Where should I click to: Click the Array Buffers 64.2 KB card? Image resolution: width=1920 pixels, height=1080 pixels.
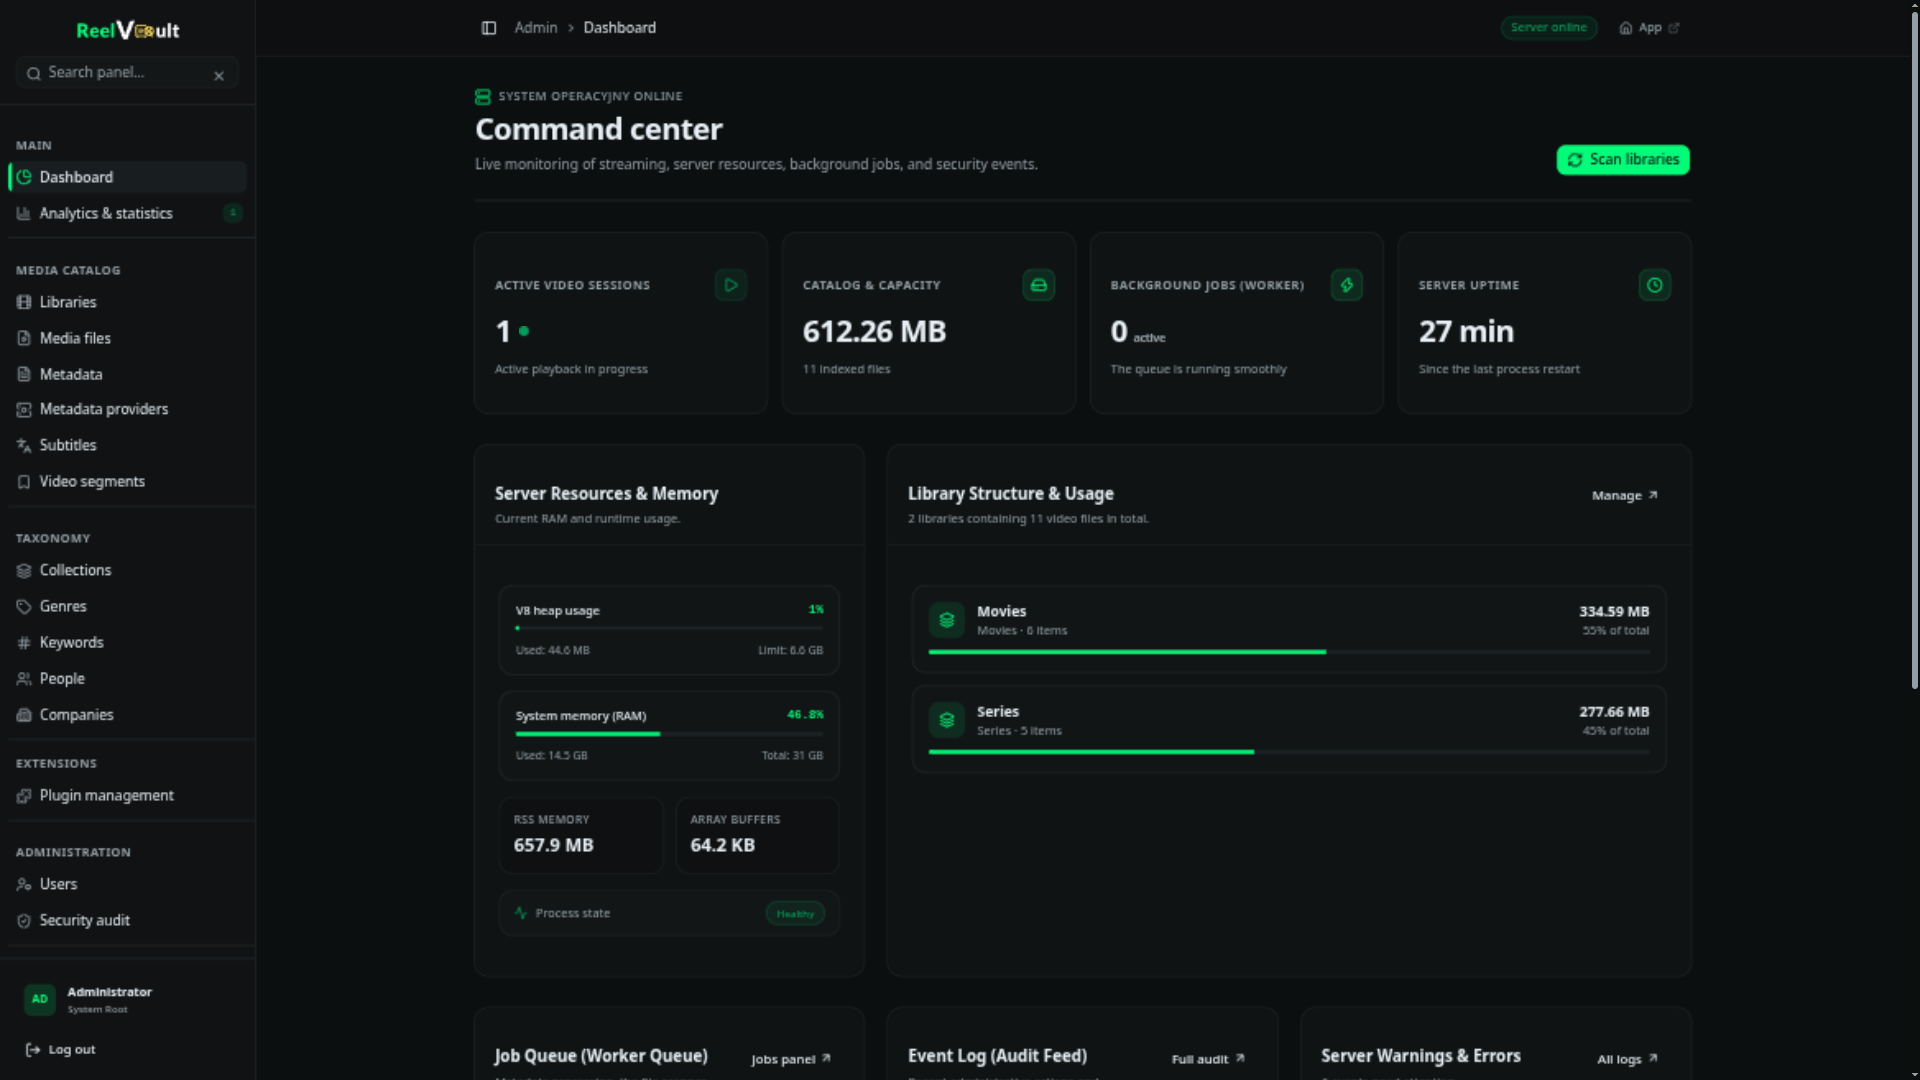[757, 835]
